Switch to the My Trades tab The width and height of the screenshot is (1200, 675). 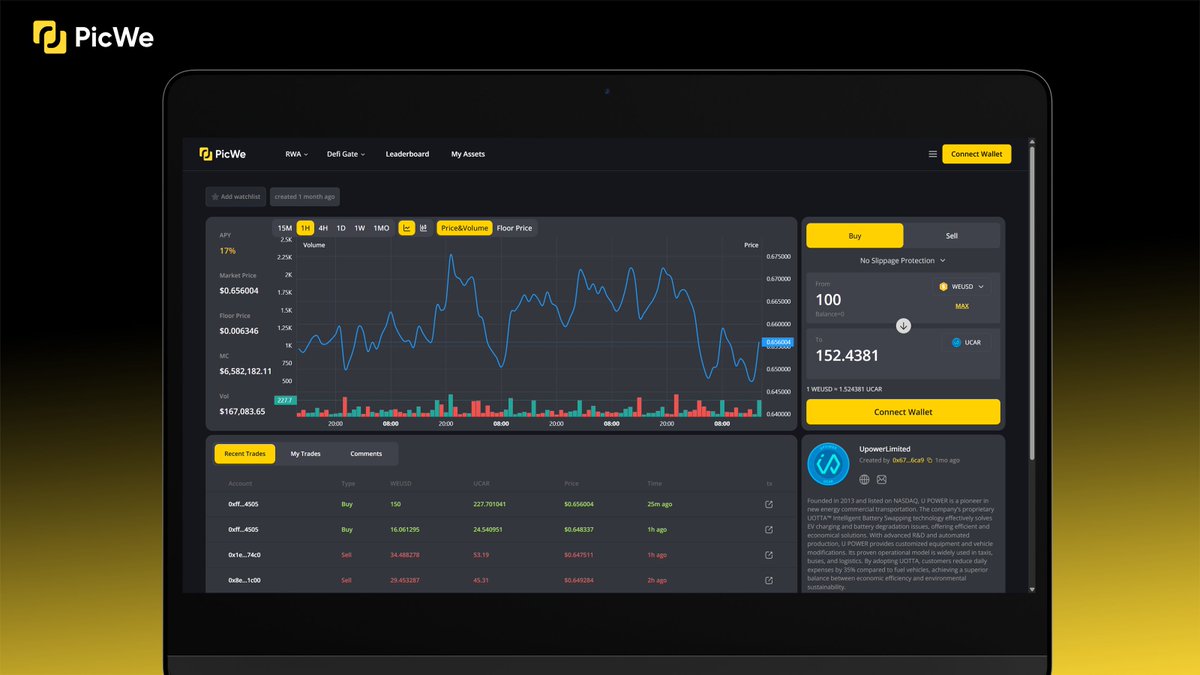click(x=304, y=453)
